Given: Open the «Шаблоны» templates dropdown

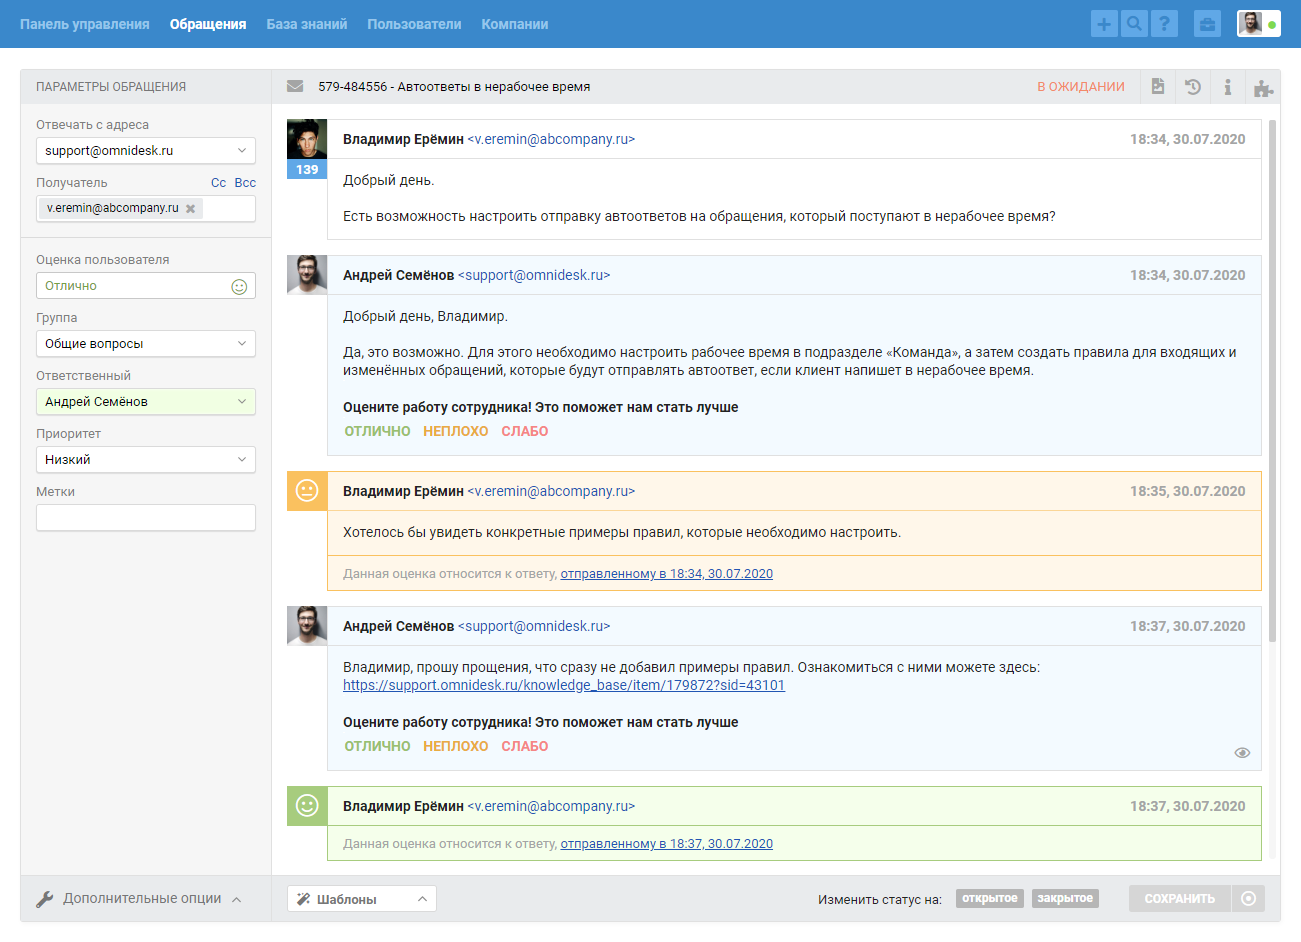Looking at the screenshot, I should (x=361, y=899).
